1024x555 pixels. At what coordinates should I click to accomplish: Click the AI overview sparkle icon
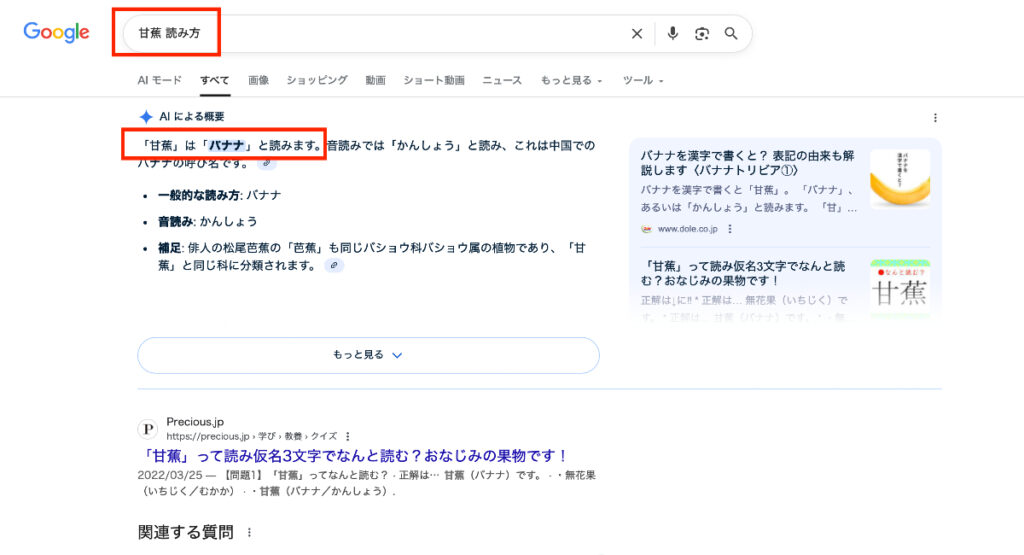146,117
